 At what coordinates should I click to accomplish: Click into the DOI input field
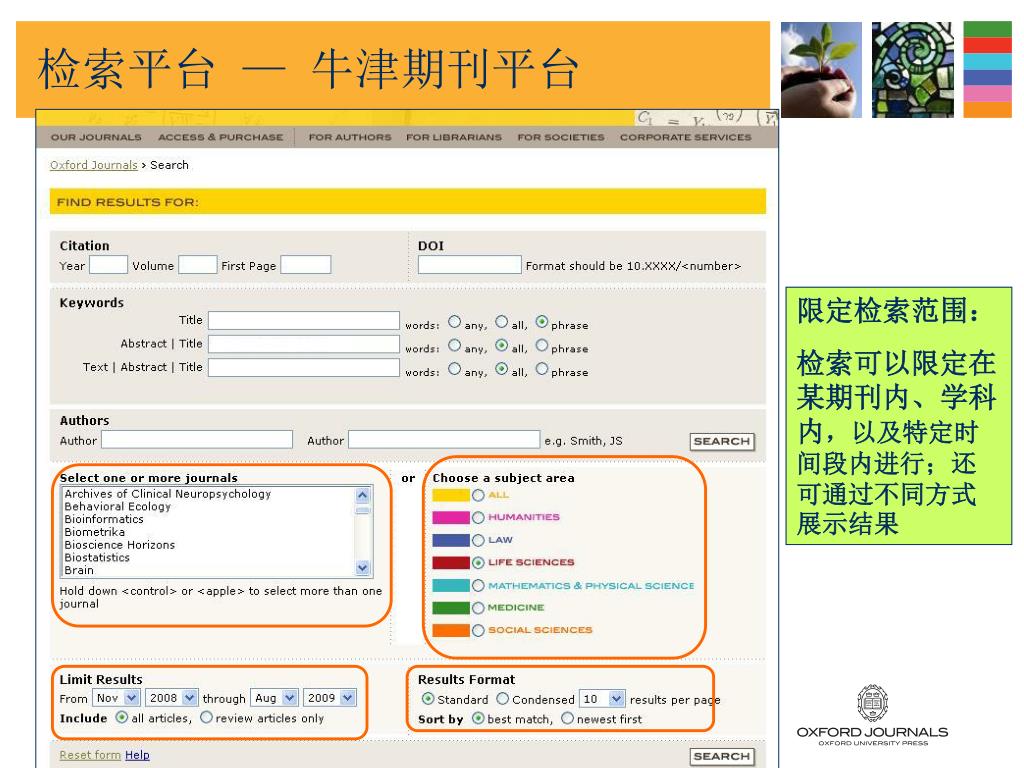470,264
